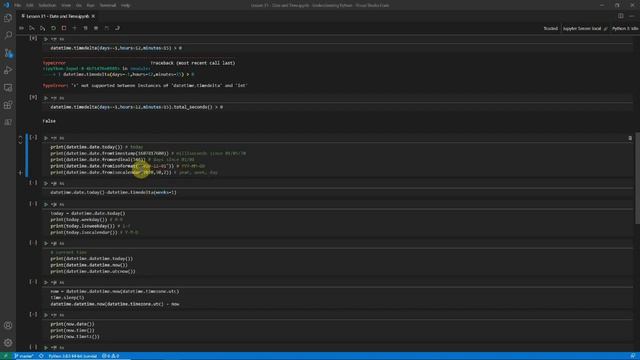Viewport: 640px width, 360px height.
Task: Open the Run and Debug view
Action: point(8,70)
